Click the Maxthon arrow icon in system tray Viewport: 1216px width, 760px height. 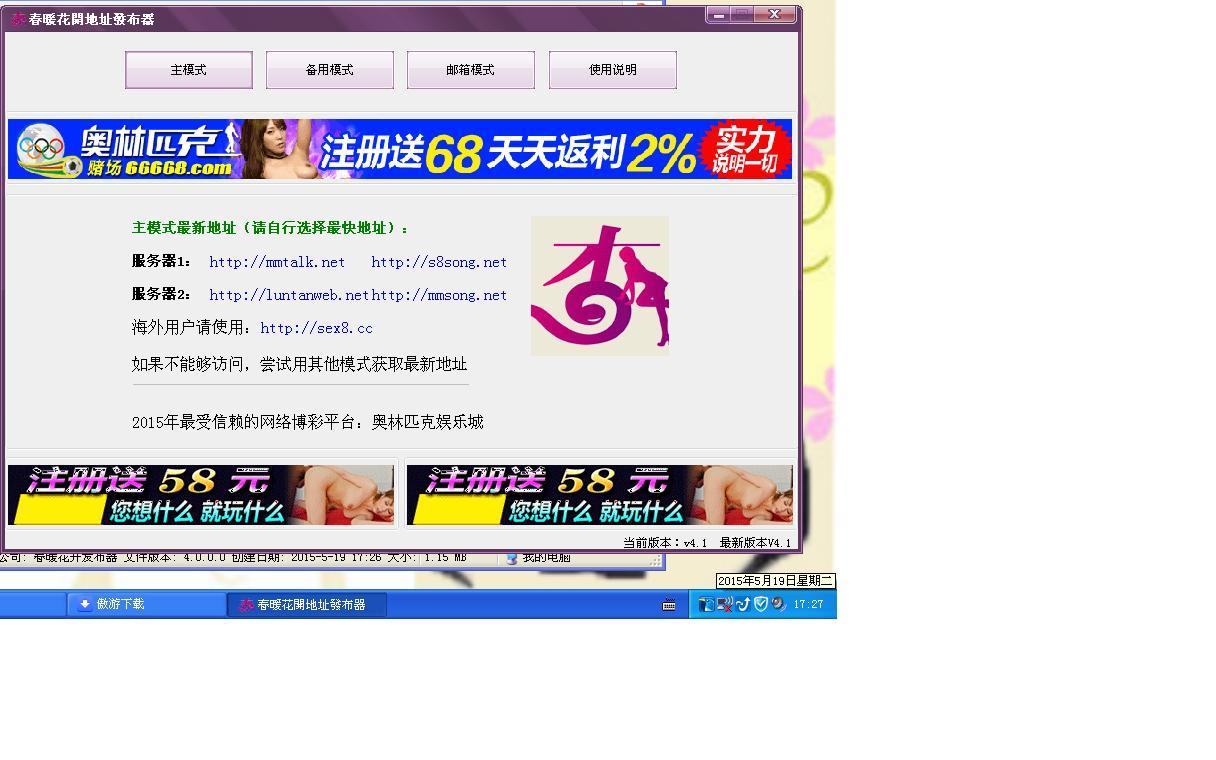(x=743, y=604)
